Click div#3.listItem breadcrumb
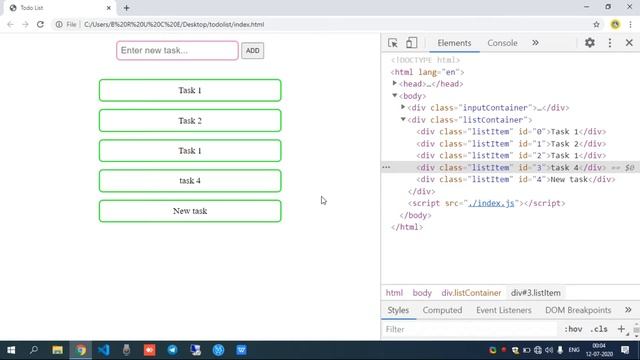The width and height of the screenshot is (640, 360). (x=536, y=293)
